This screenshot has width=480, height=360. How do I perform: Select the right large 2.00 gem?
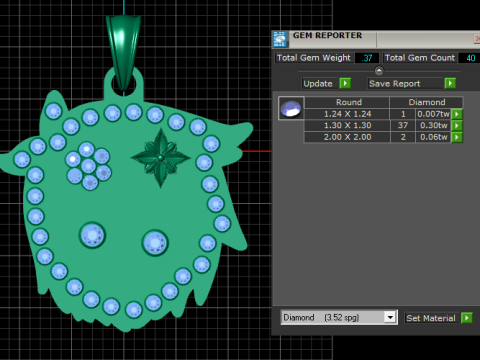[x=155, y=242]
